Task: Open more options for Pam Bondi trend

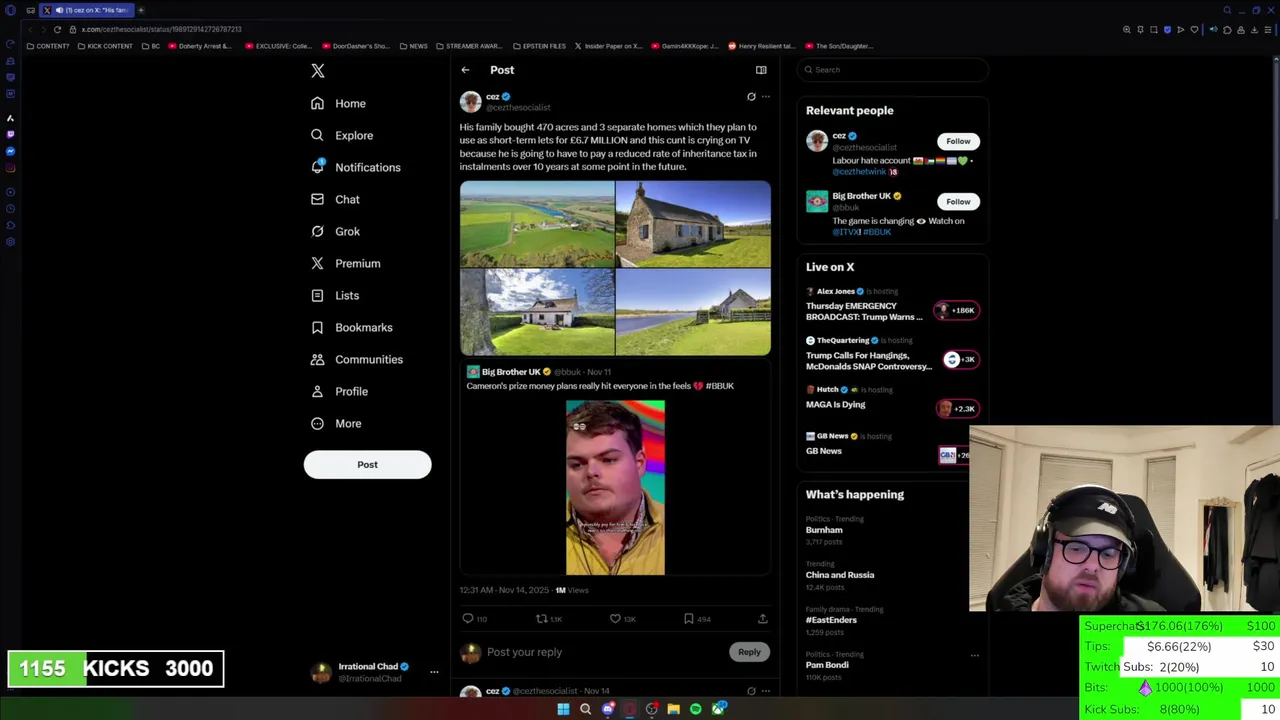Action: point(974,656)
